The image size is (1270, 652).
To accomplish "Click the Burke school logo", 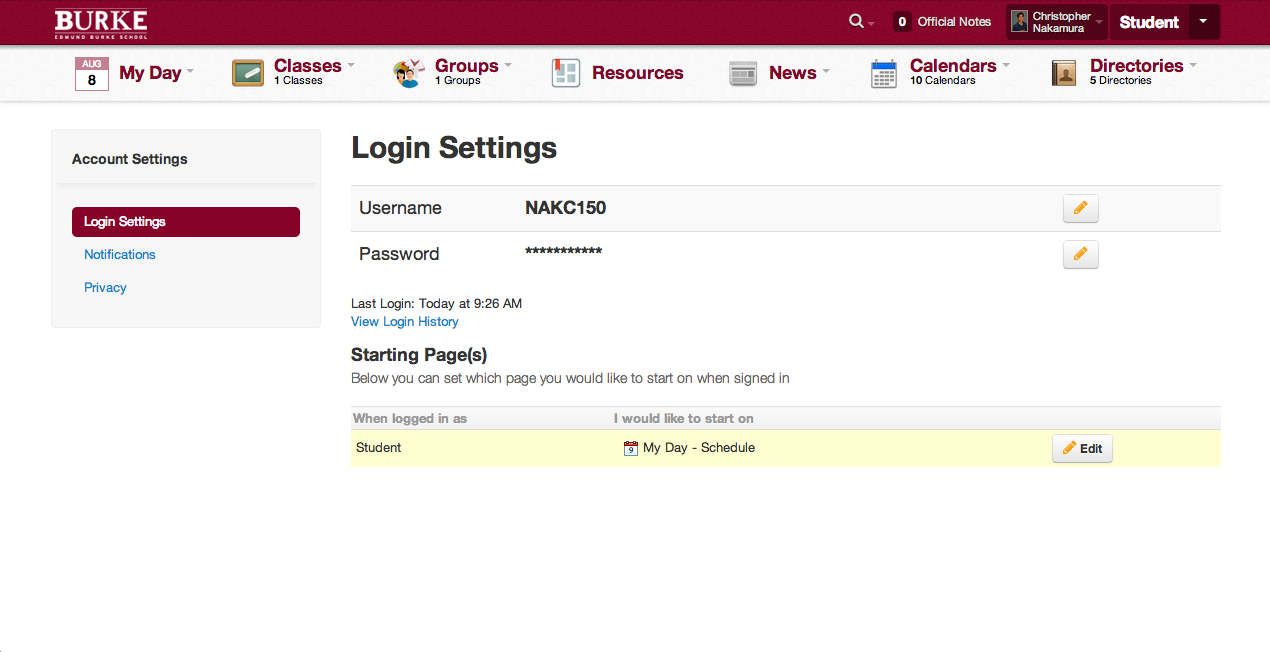I will 101,24.
